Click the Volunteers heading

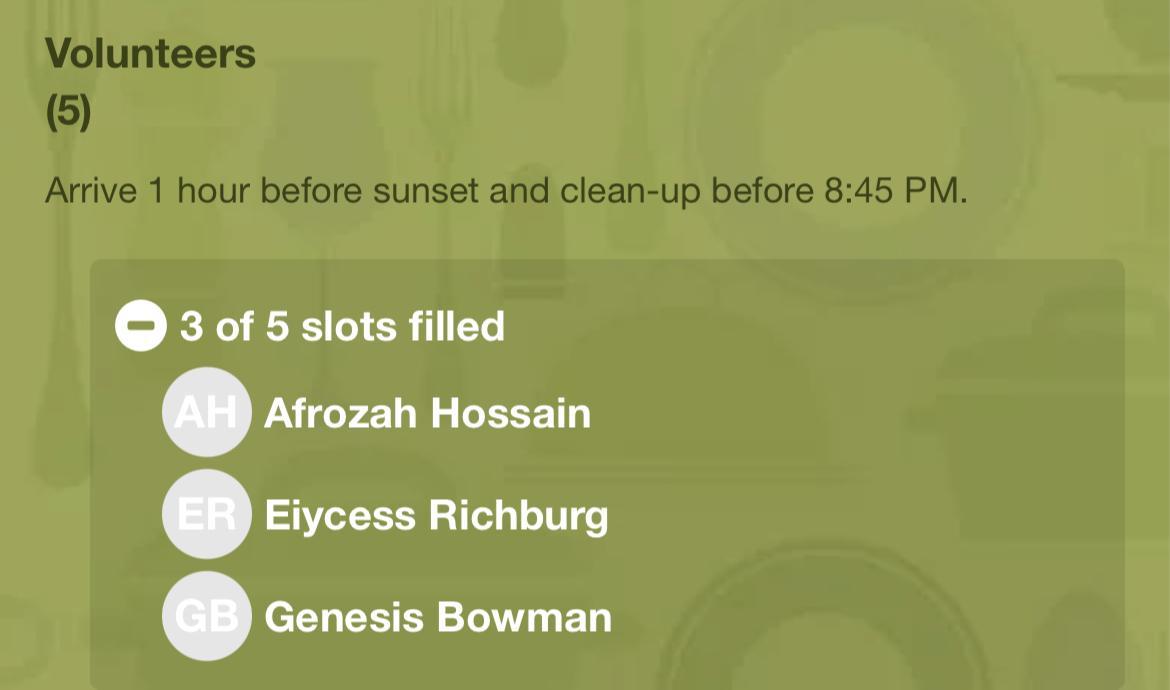click(150, 53)
